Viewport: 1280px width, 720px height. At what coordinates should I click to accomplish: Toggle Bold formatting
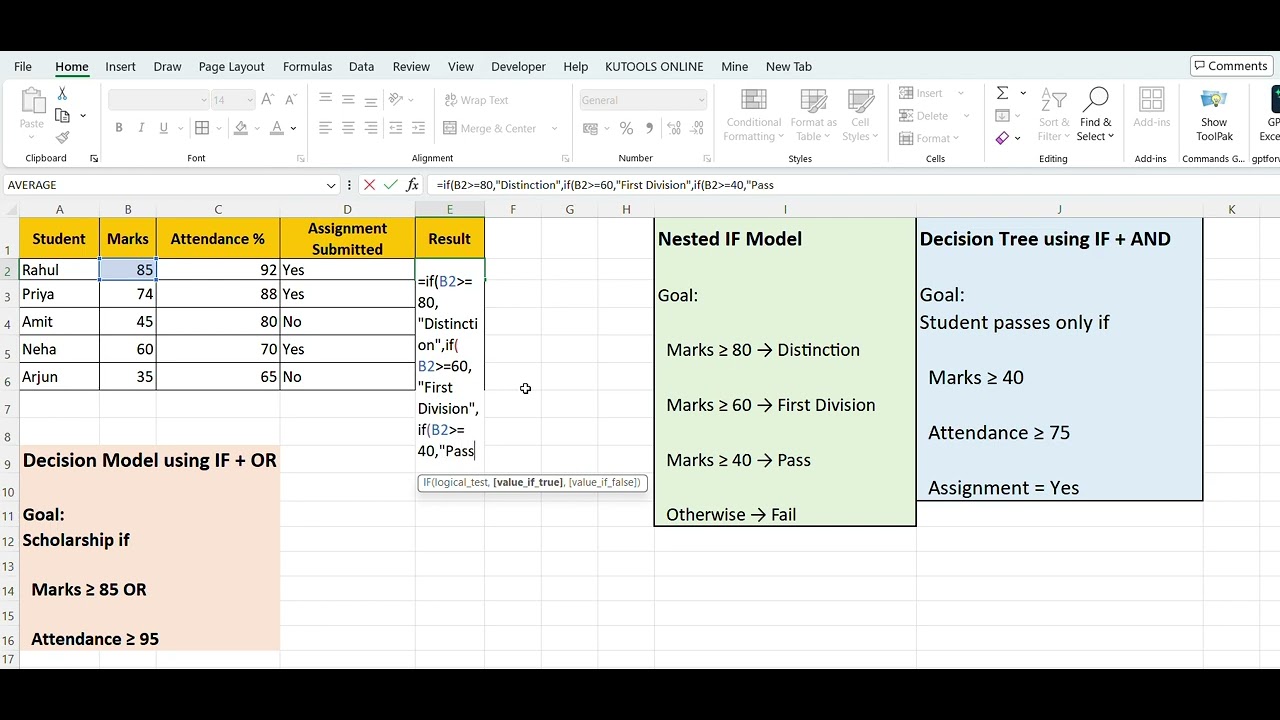[119, 128]
